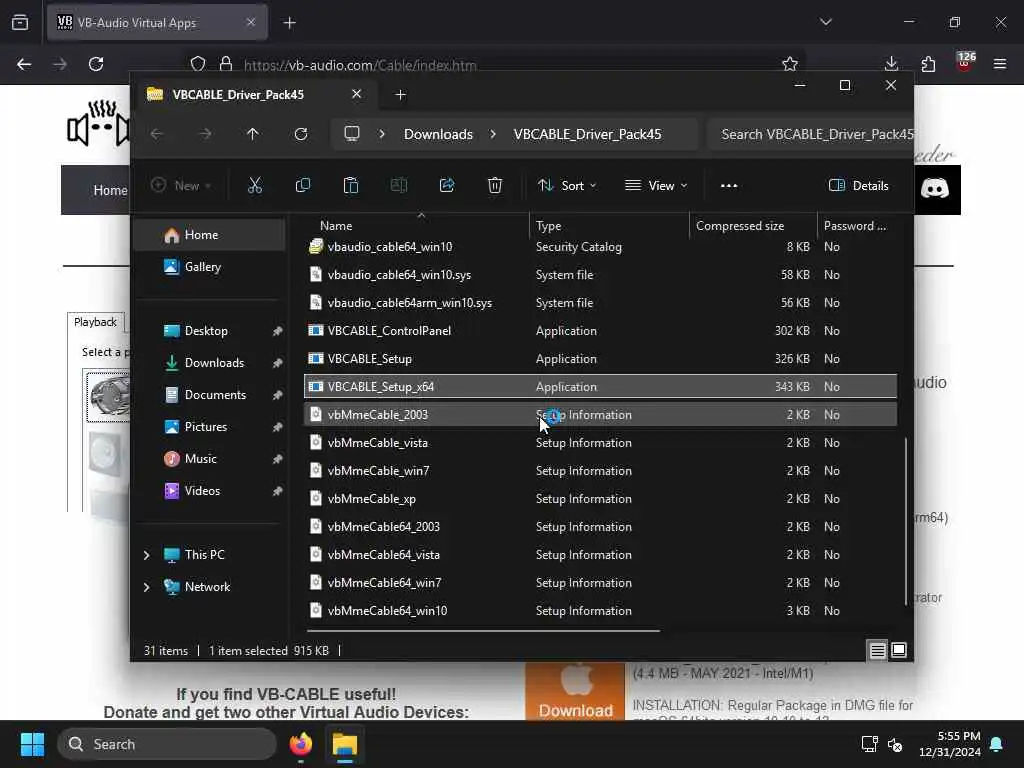Click the orange Download button for Mac
The width and height of the screenshot is (1024, 768).
click(575, 692)
